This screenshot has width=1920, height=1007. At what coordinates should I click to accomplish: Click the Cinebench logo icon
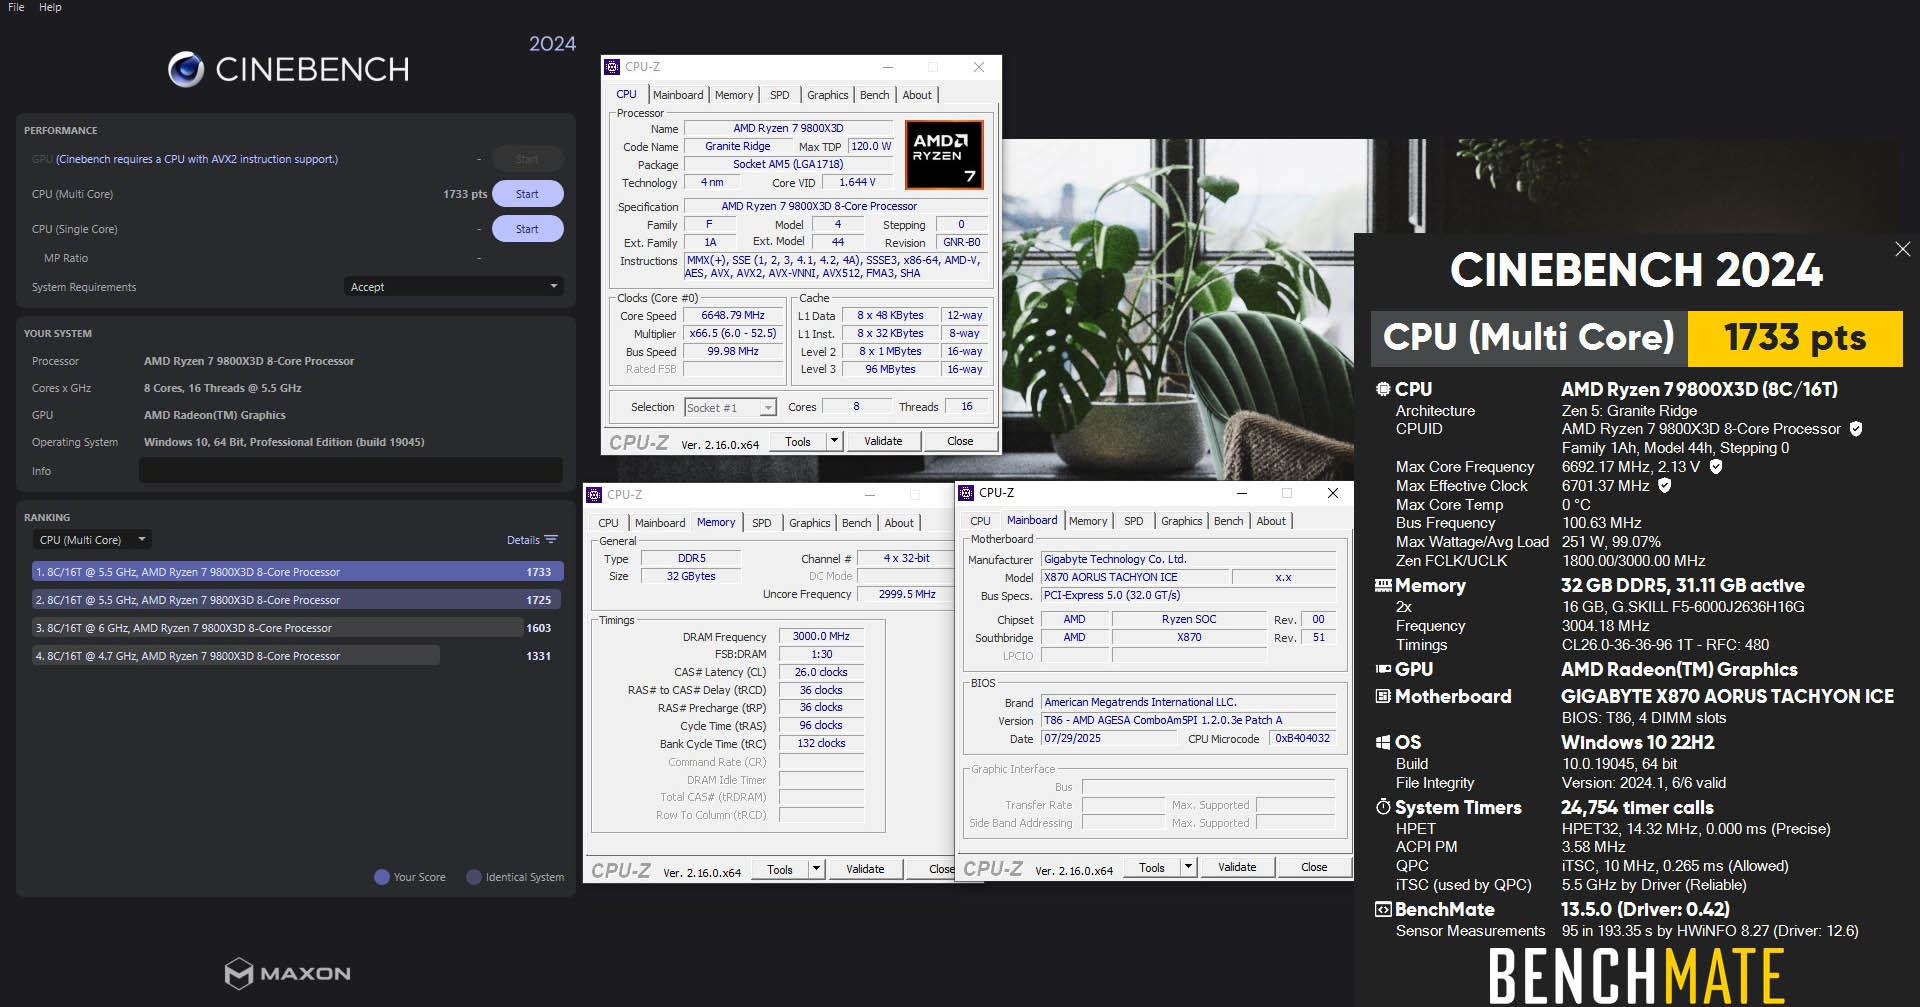coord(186,69)
